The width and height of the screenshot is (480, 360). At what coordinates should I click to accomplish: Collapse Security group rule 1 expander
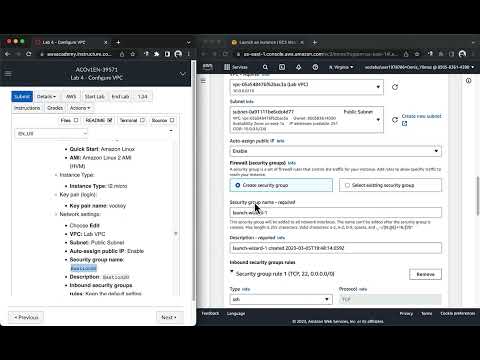point(232,272)
